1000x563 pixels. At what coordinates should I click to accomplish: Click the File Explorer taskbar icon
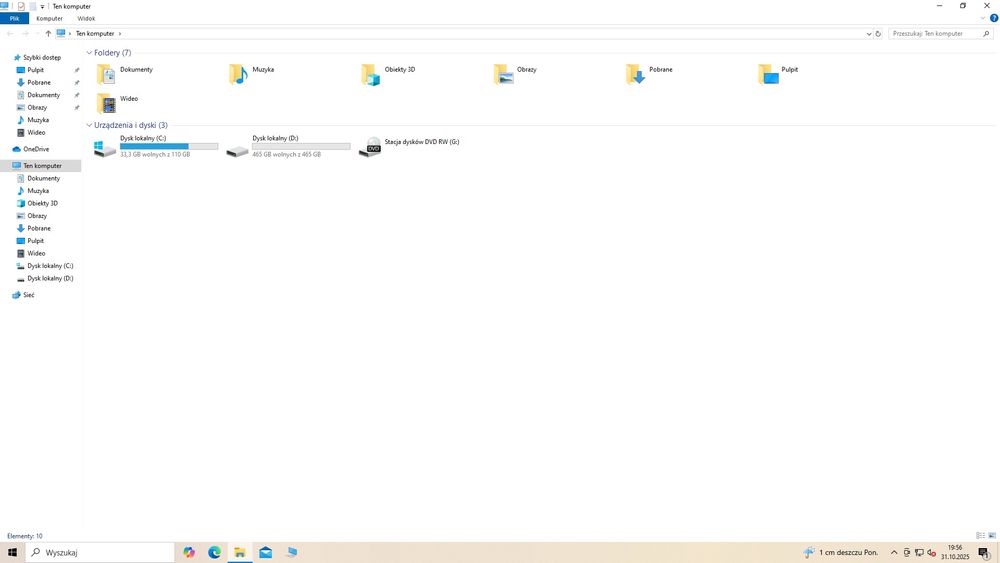240,552
